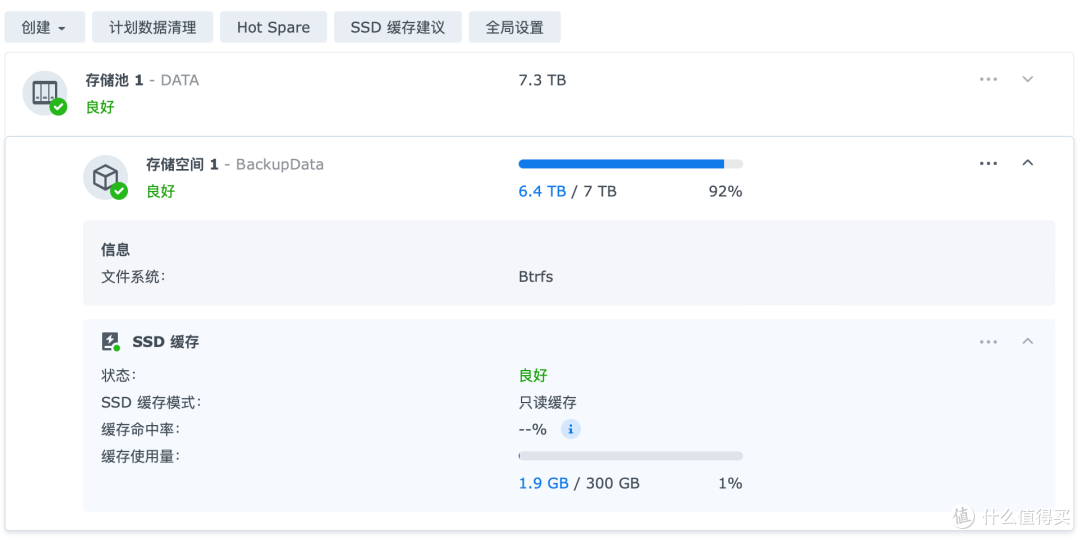Screen dimensions: 1080x539
Task: Click the 存储空间 1 - BackupData title
Action: [235, 165]
